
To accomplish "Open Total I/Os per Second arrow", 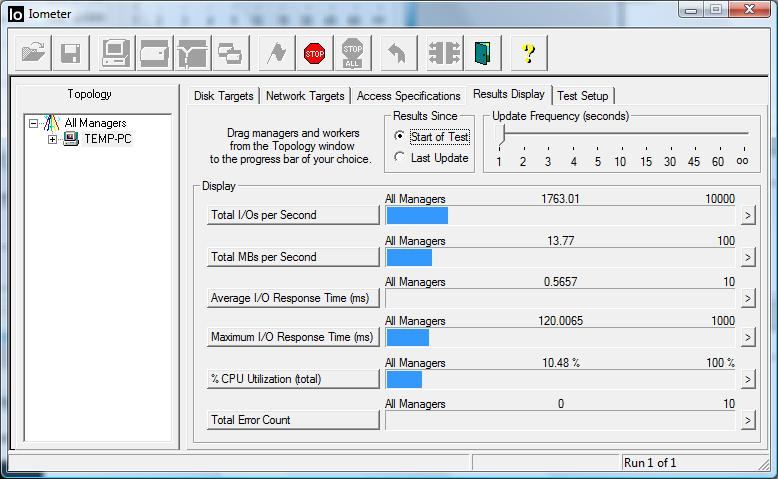I will [748, 215].
